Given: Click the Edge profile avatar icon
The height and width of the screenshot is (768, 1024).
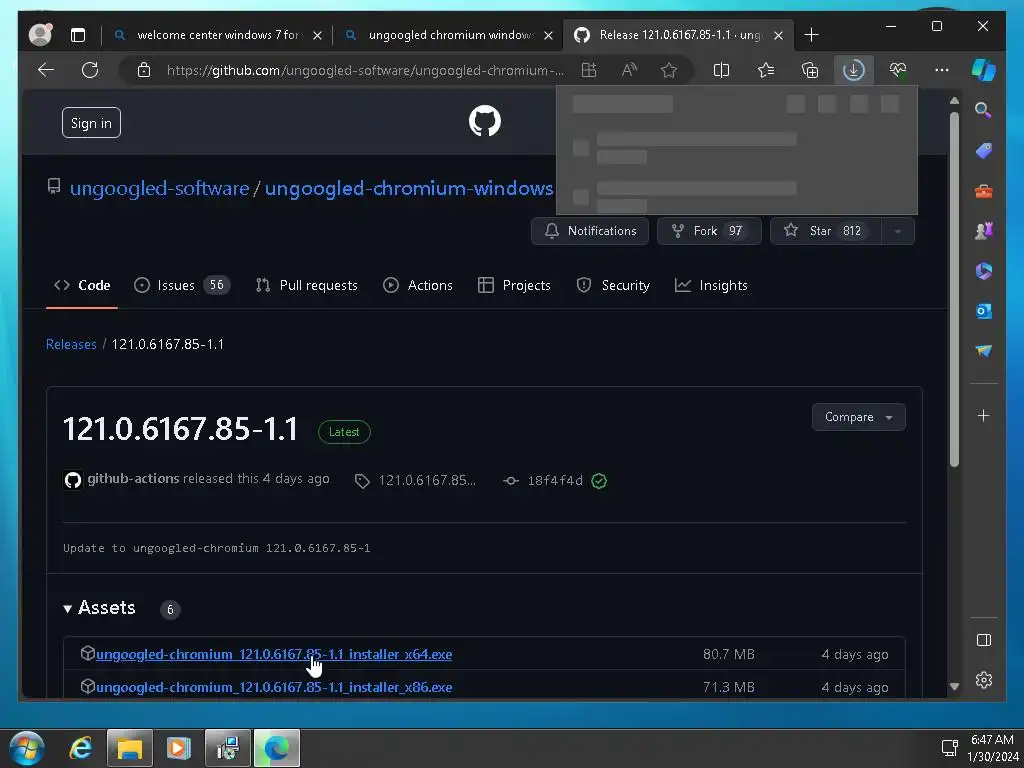Looking at the screenshot, I should pos(40,35).
